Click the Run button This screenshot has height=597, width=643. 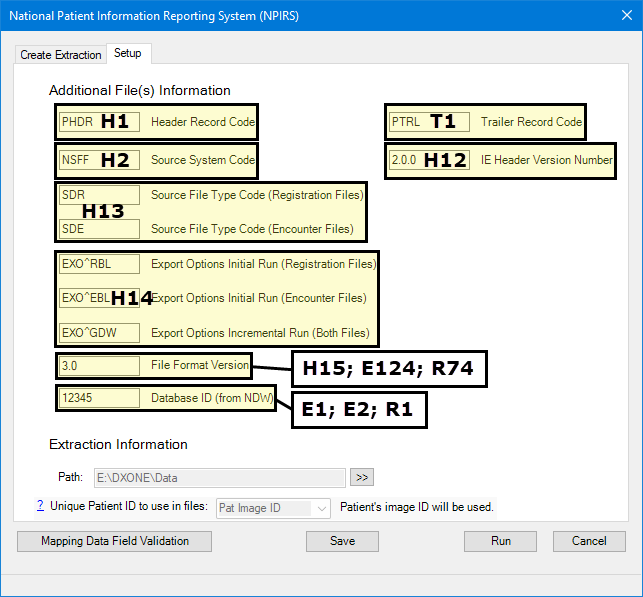point(500,541)
